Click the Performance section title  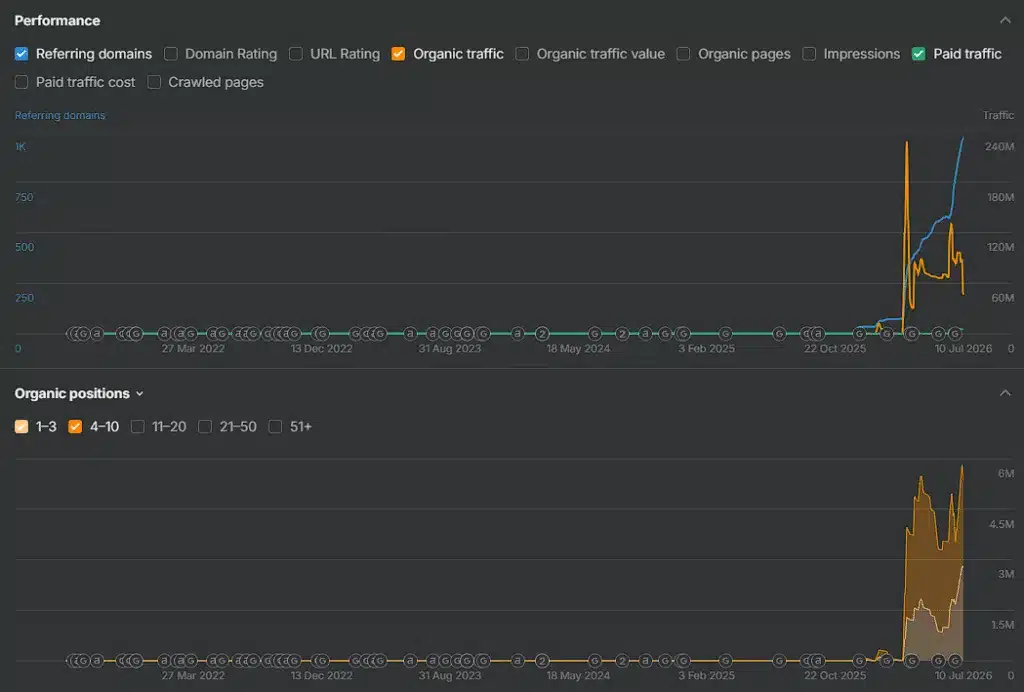point(57,20)
